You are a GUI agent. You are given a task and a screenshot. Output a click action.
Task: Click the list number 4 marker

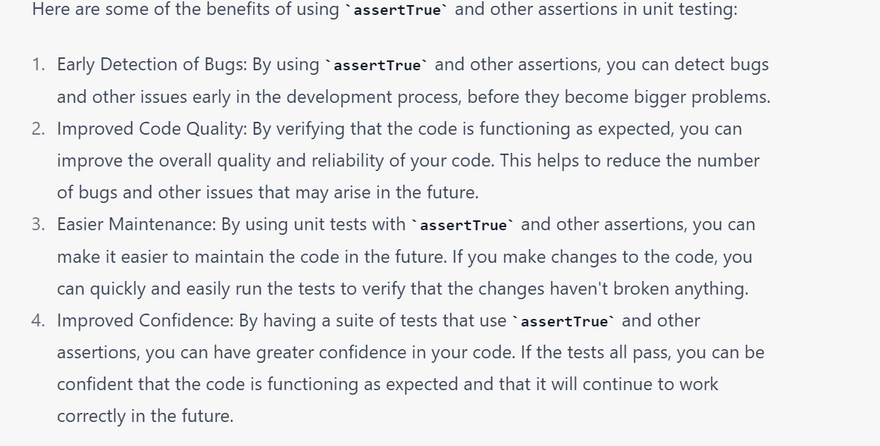click(x=38, y=321)
